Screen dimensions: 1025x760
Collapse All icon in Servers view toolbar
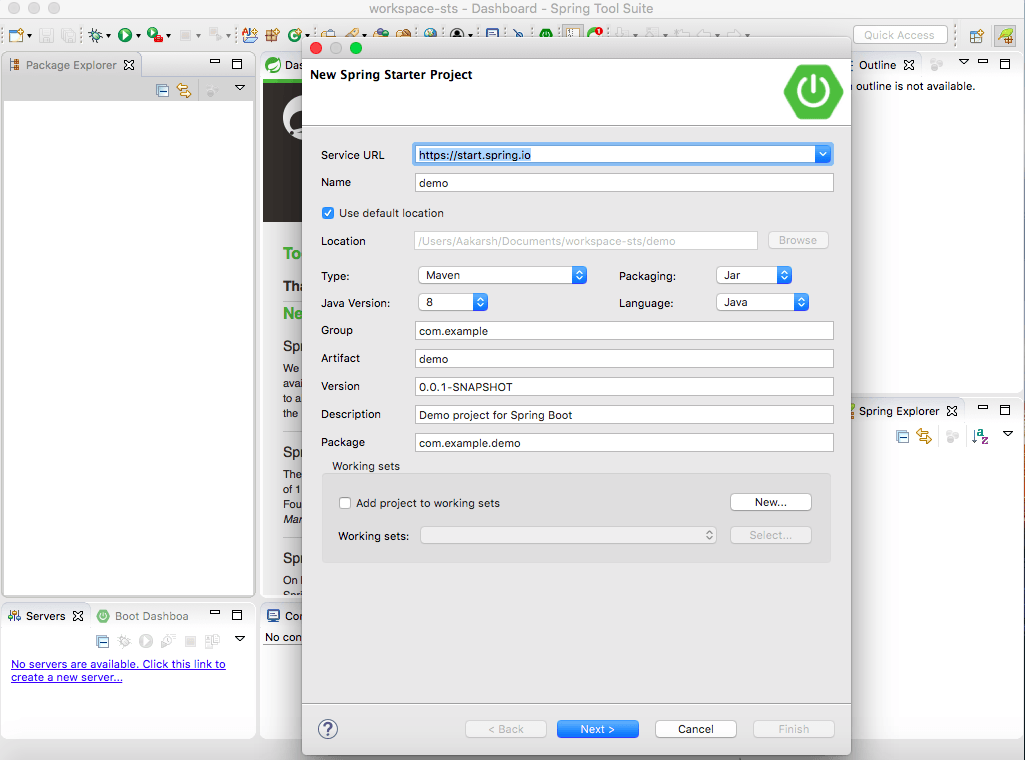[103, 641]
